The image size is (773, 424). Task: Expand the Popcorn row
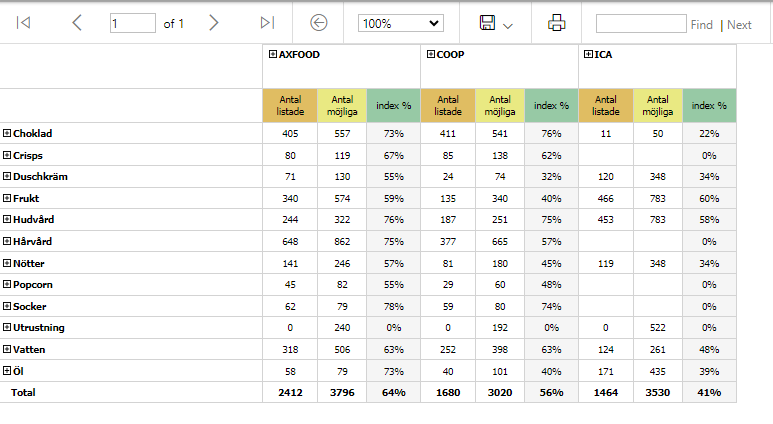point(7,284)
